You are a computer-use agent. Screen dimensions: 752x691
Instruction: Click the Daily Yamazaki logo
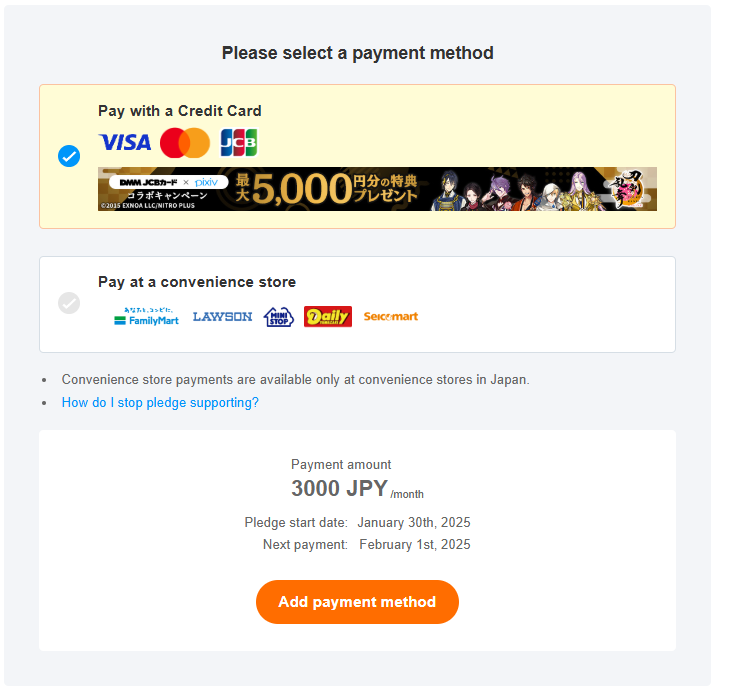328,317
